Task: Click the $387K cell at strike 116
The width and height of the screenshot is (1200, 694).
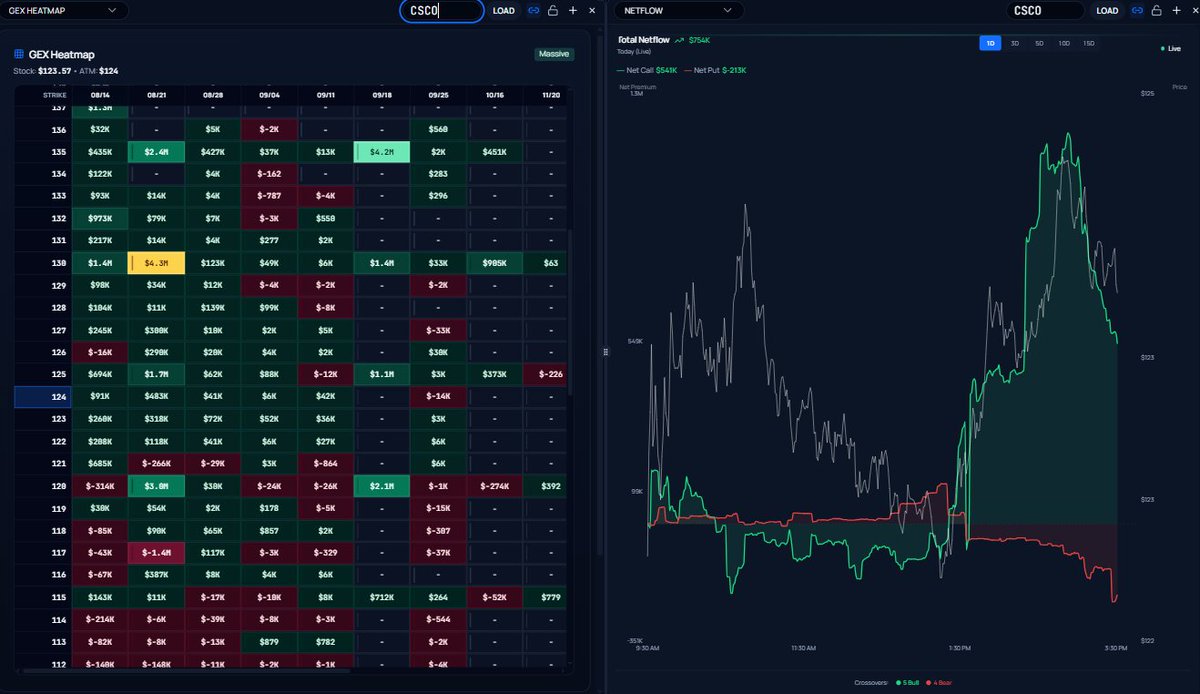Action: [156, 575]
